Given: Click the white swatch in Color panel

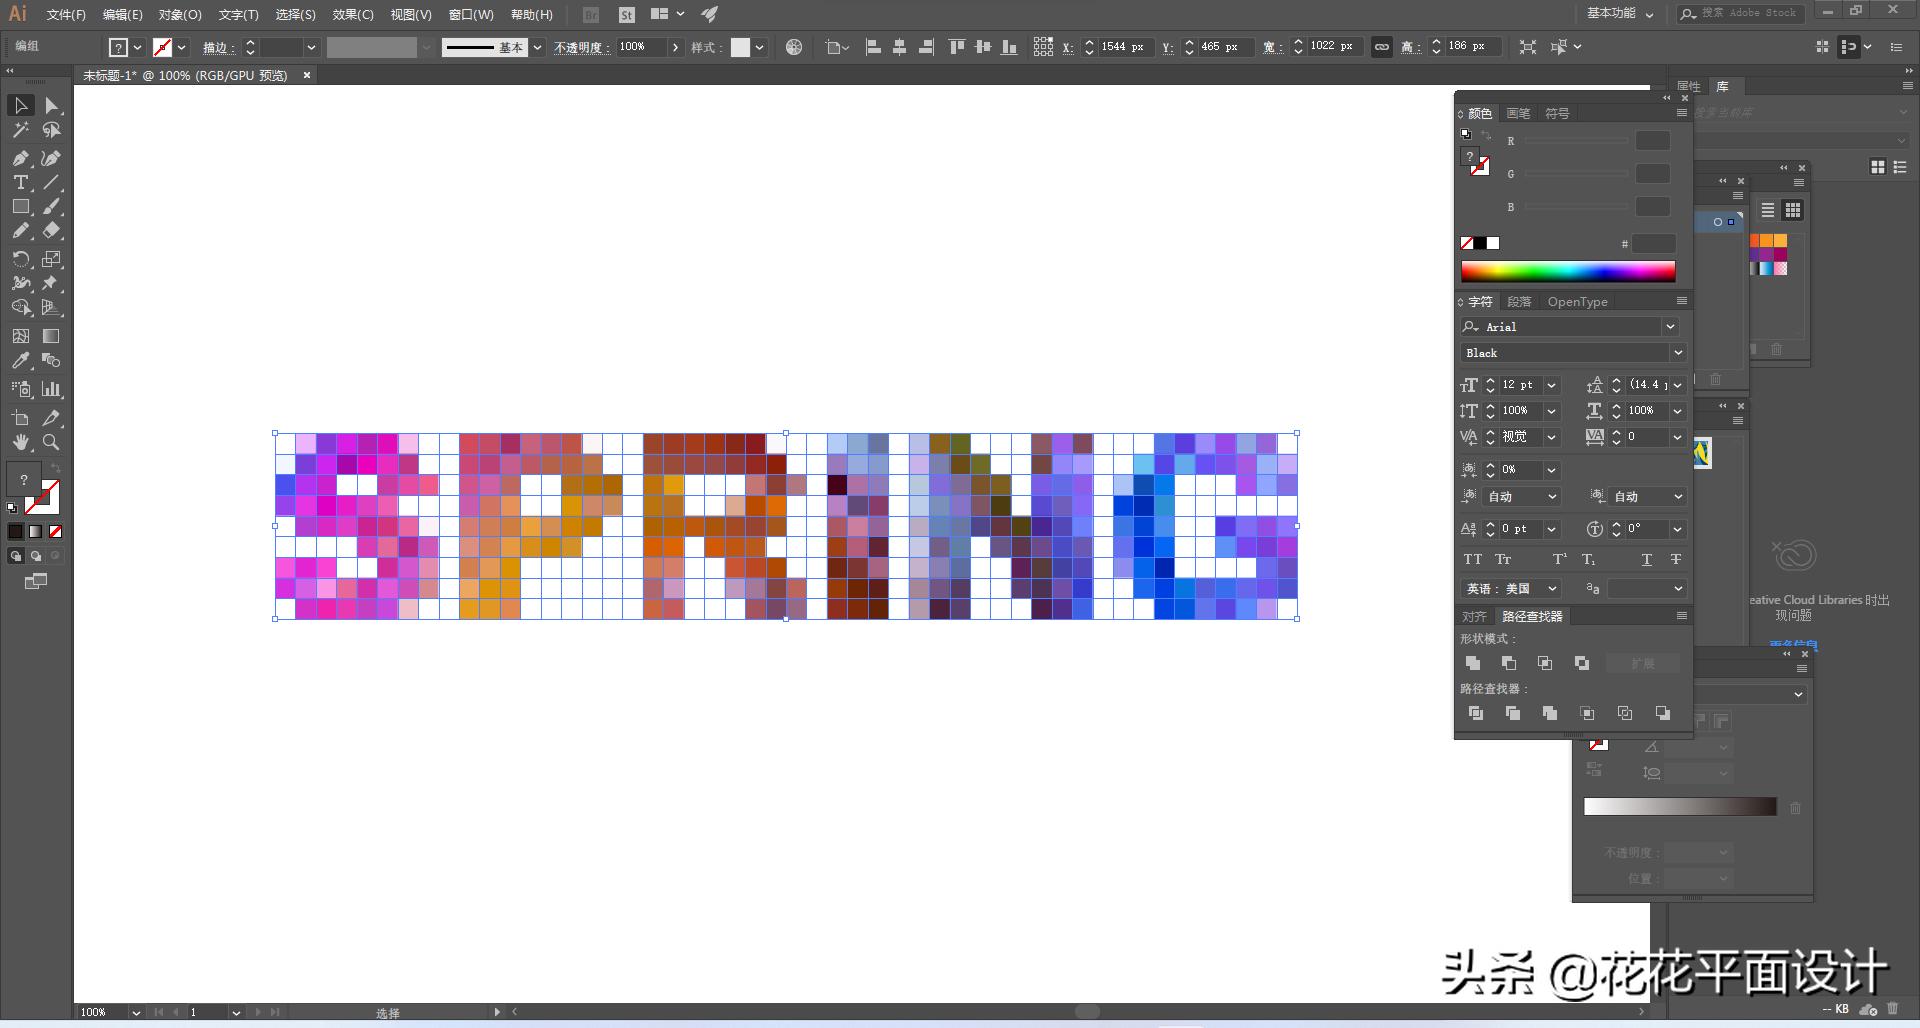Looking at the screenshot, I should 1493,243.
